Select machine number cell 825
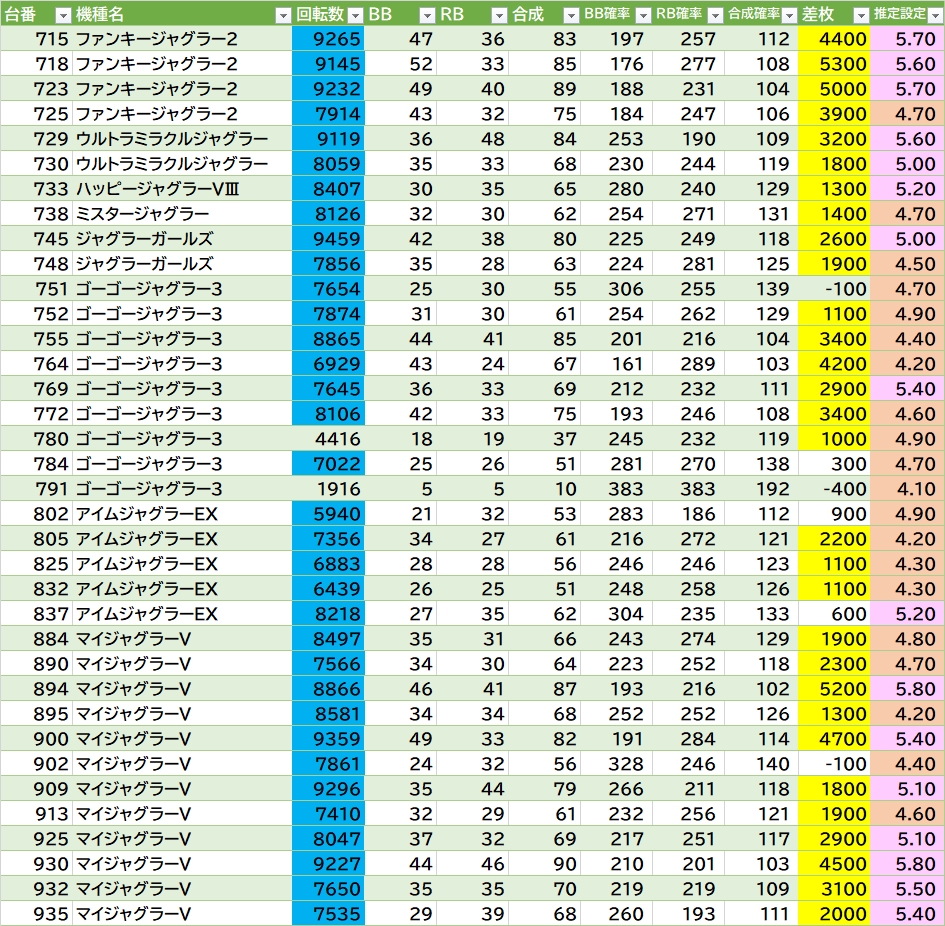 click(x=36, y=564)
